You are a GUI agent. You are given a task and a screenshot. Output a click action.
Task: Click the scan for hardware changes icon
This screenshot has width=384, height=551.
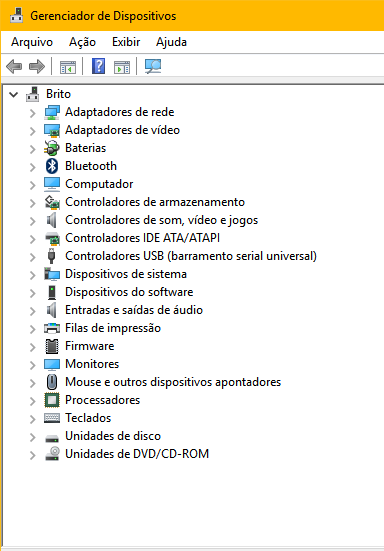(x=153, y=66)
